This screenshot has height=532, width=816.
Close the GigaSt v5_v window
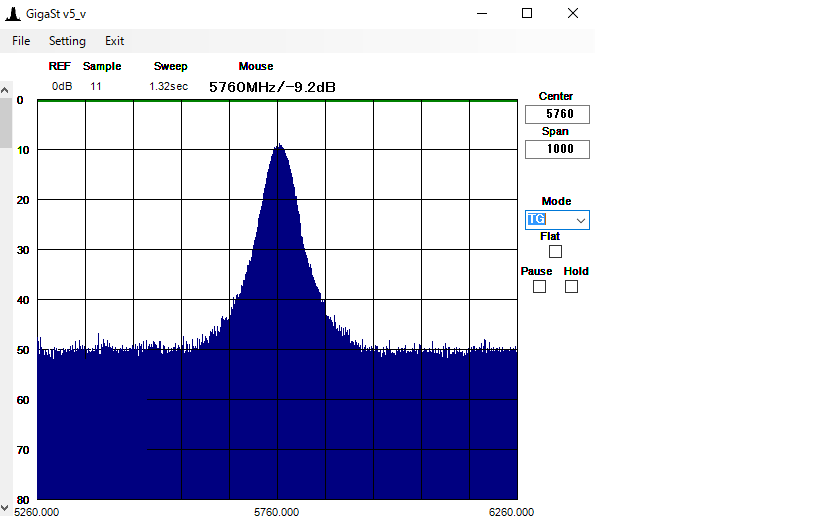[572, 14]
